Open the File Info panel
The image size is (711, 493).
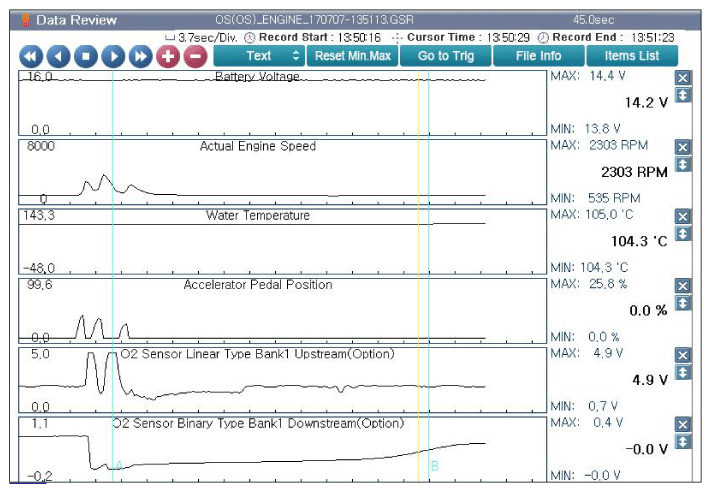539,56
